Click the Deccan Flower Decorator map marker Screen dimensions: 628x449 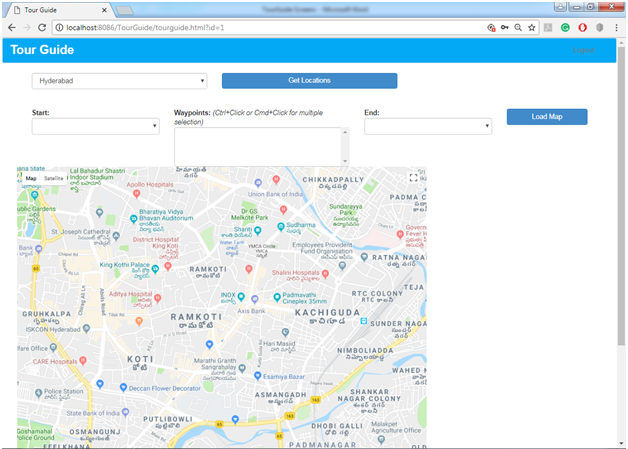coord(123,387)
